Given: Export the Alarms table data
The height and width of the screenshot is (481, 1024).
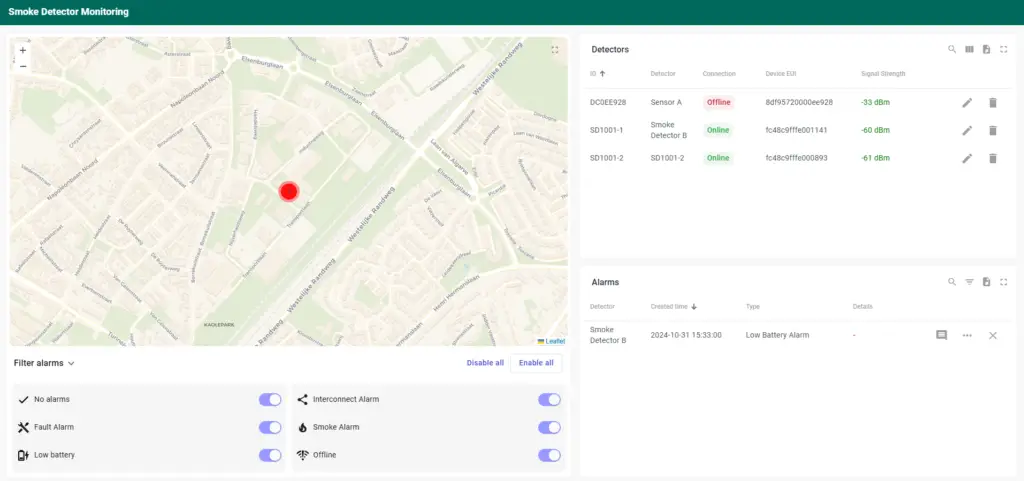Looking at the screenshot, I should pyautogui.click(x=986, y=282).
